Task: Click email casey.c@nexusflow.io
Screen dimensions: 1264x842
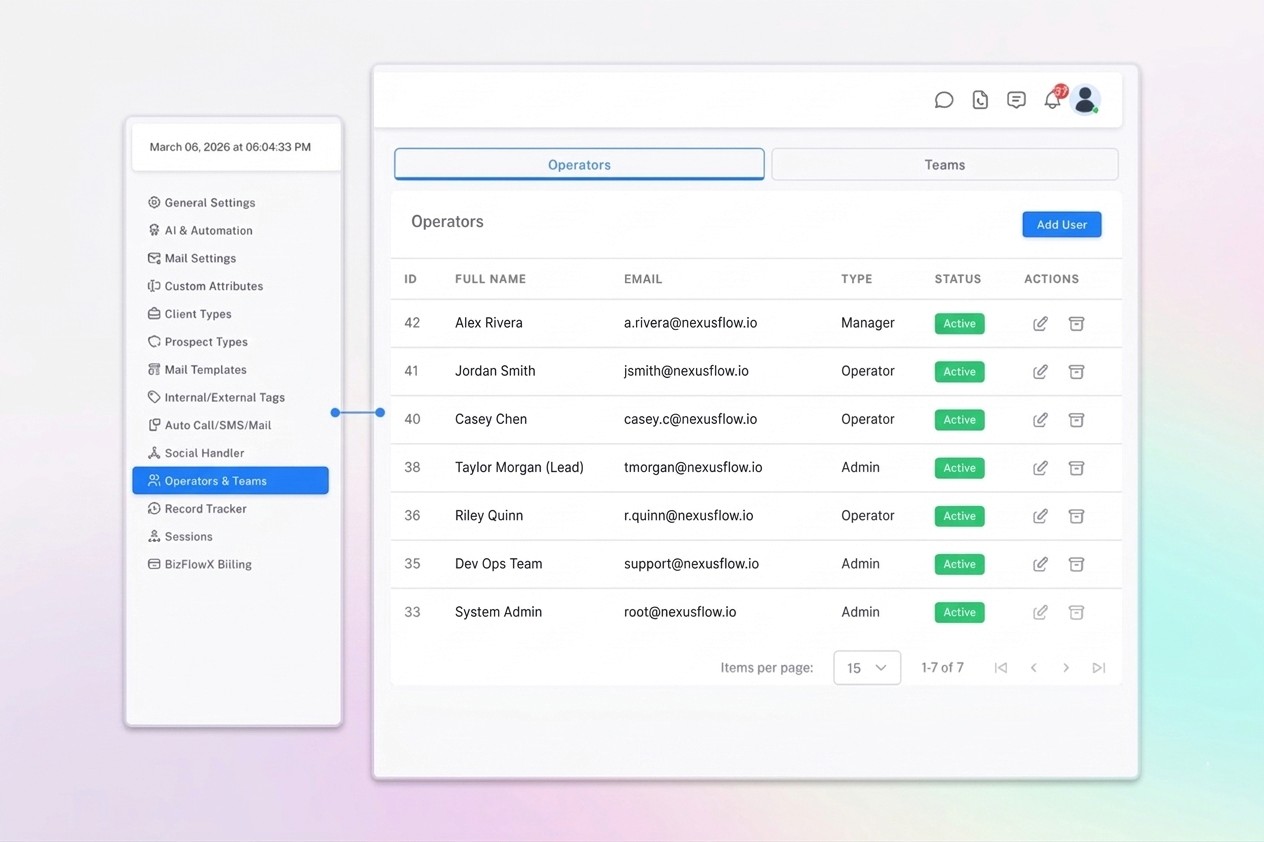Action: [x=690, y=419]
